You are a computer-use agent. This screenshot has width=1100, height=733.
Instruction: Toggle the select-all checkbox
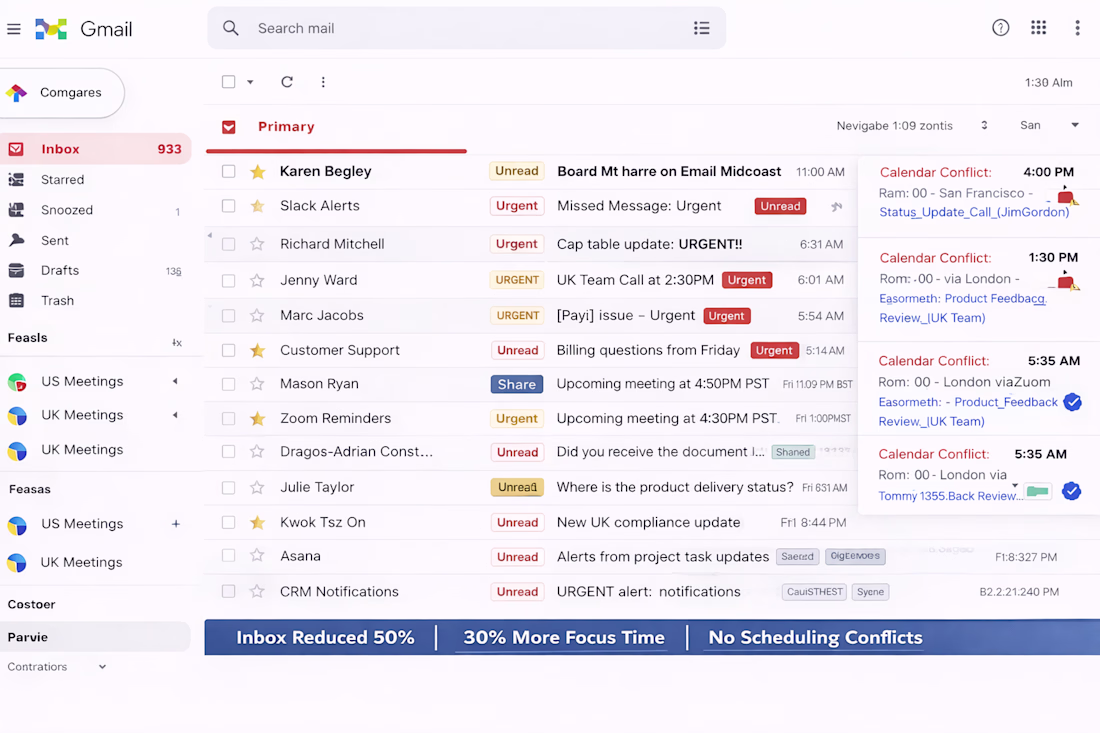[x=229, y=82]
